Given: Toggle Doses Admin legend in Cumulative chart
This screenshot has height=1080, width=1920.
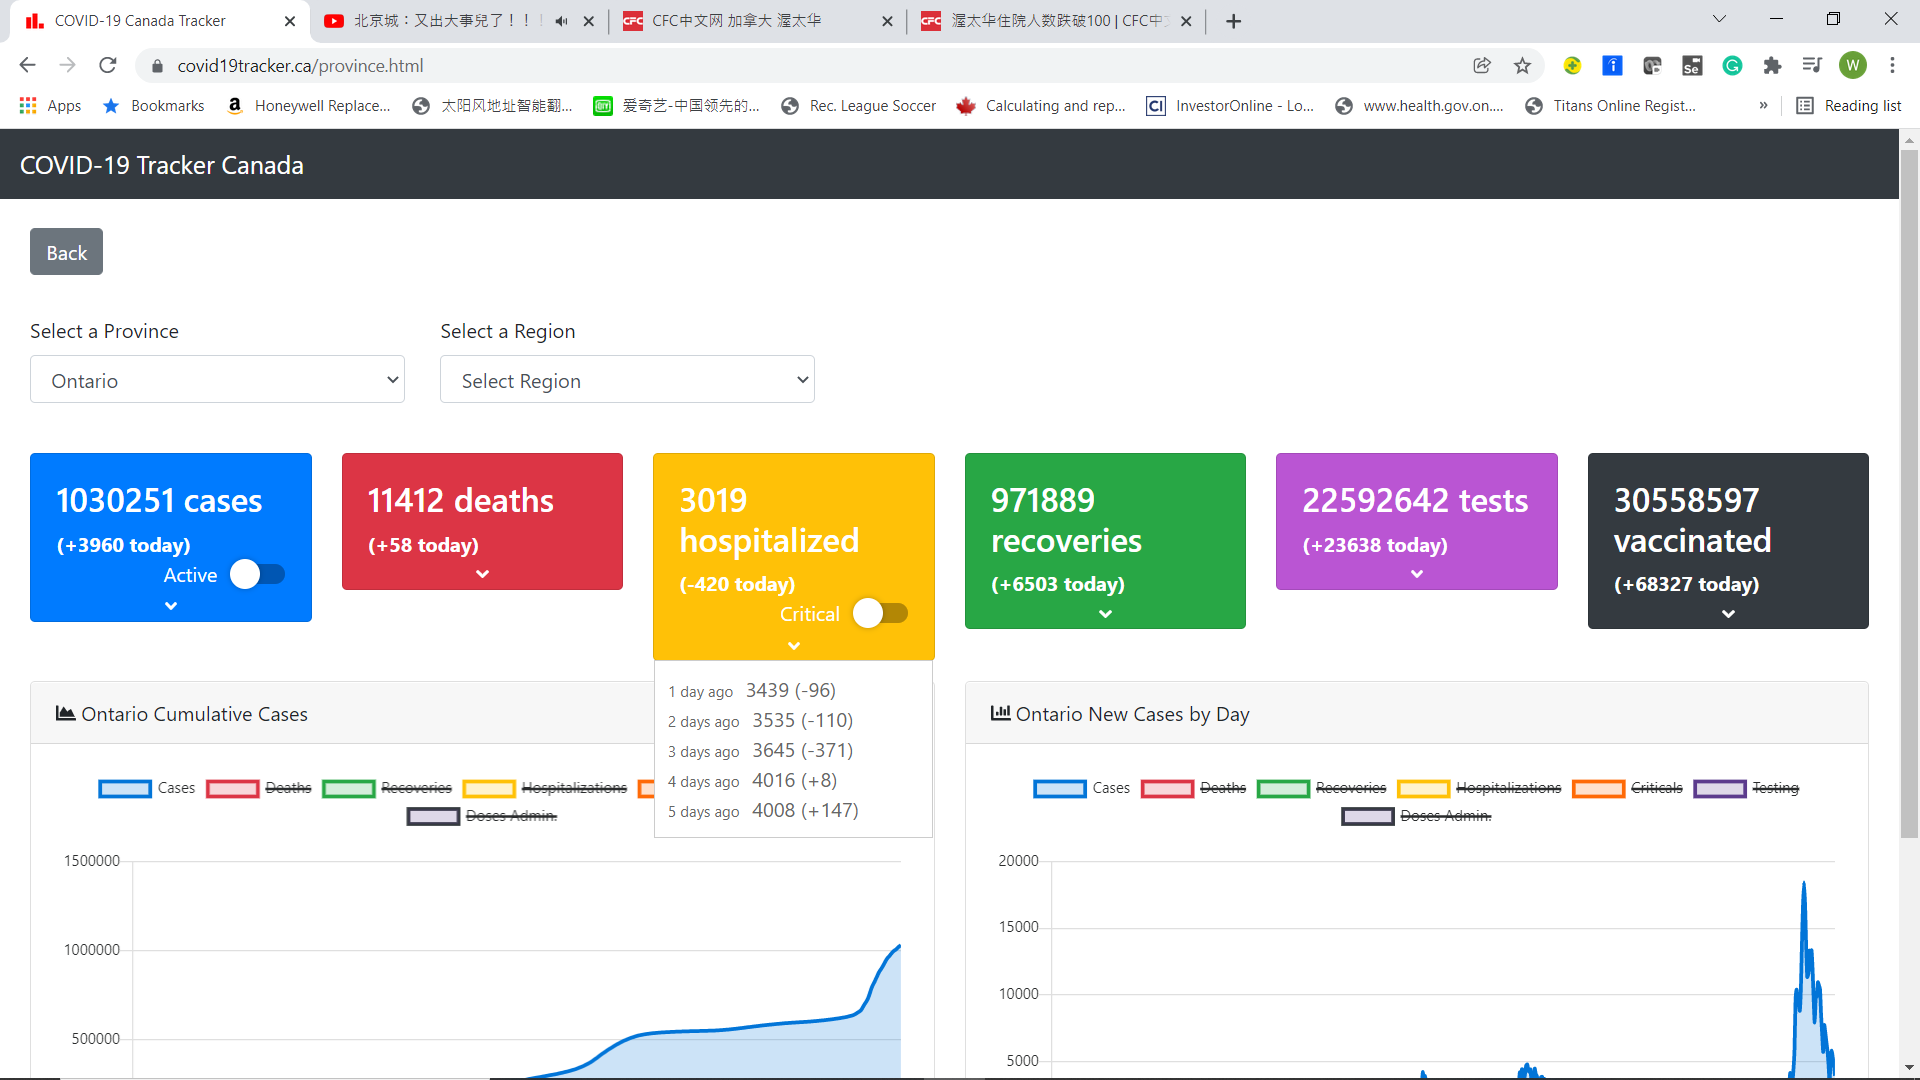Looking at the screenshot, I should click(482, 816).
